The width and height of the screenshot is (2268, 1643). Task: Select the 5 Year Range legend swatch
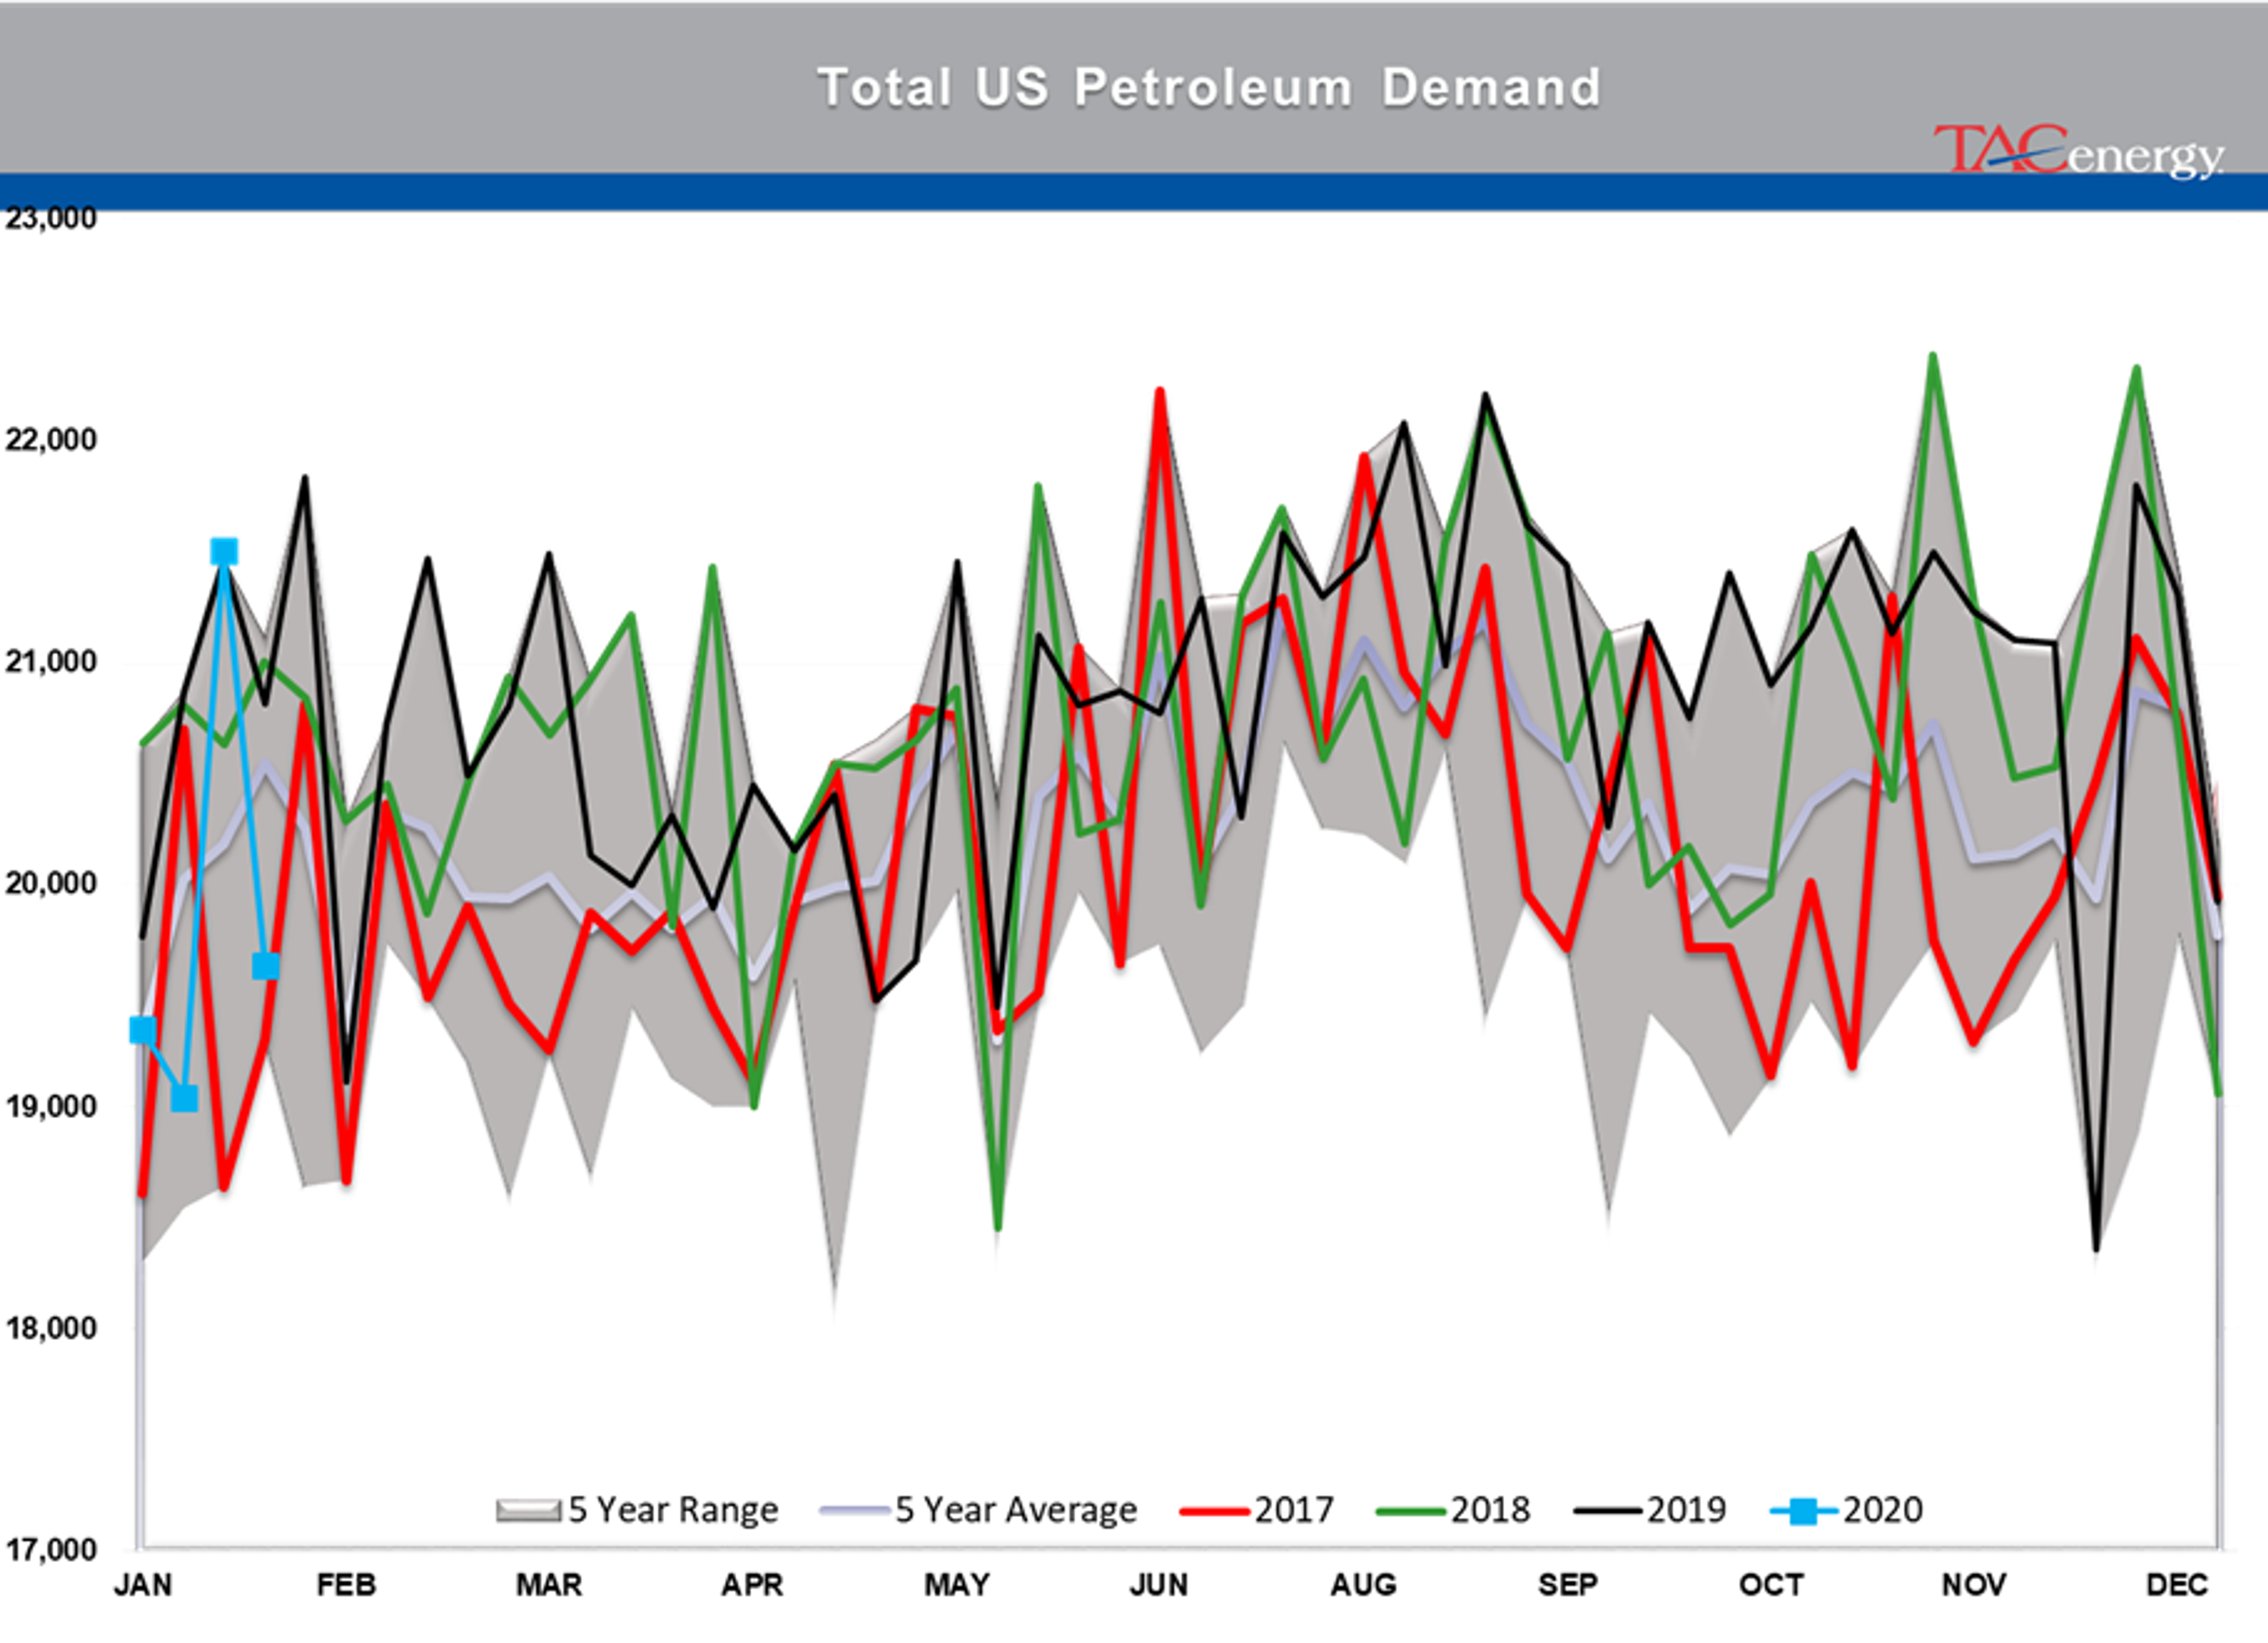point(528,1510)
